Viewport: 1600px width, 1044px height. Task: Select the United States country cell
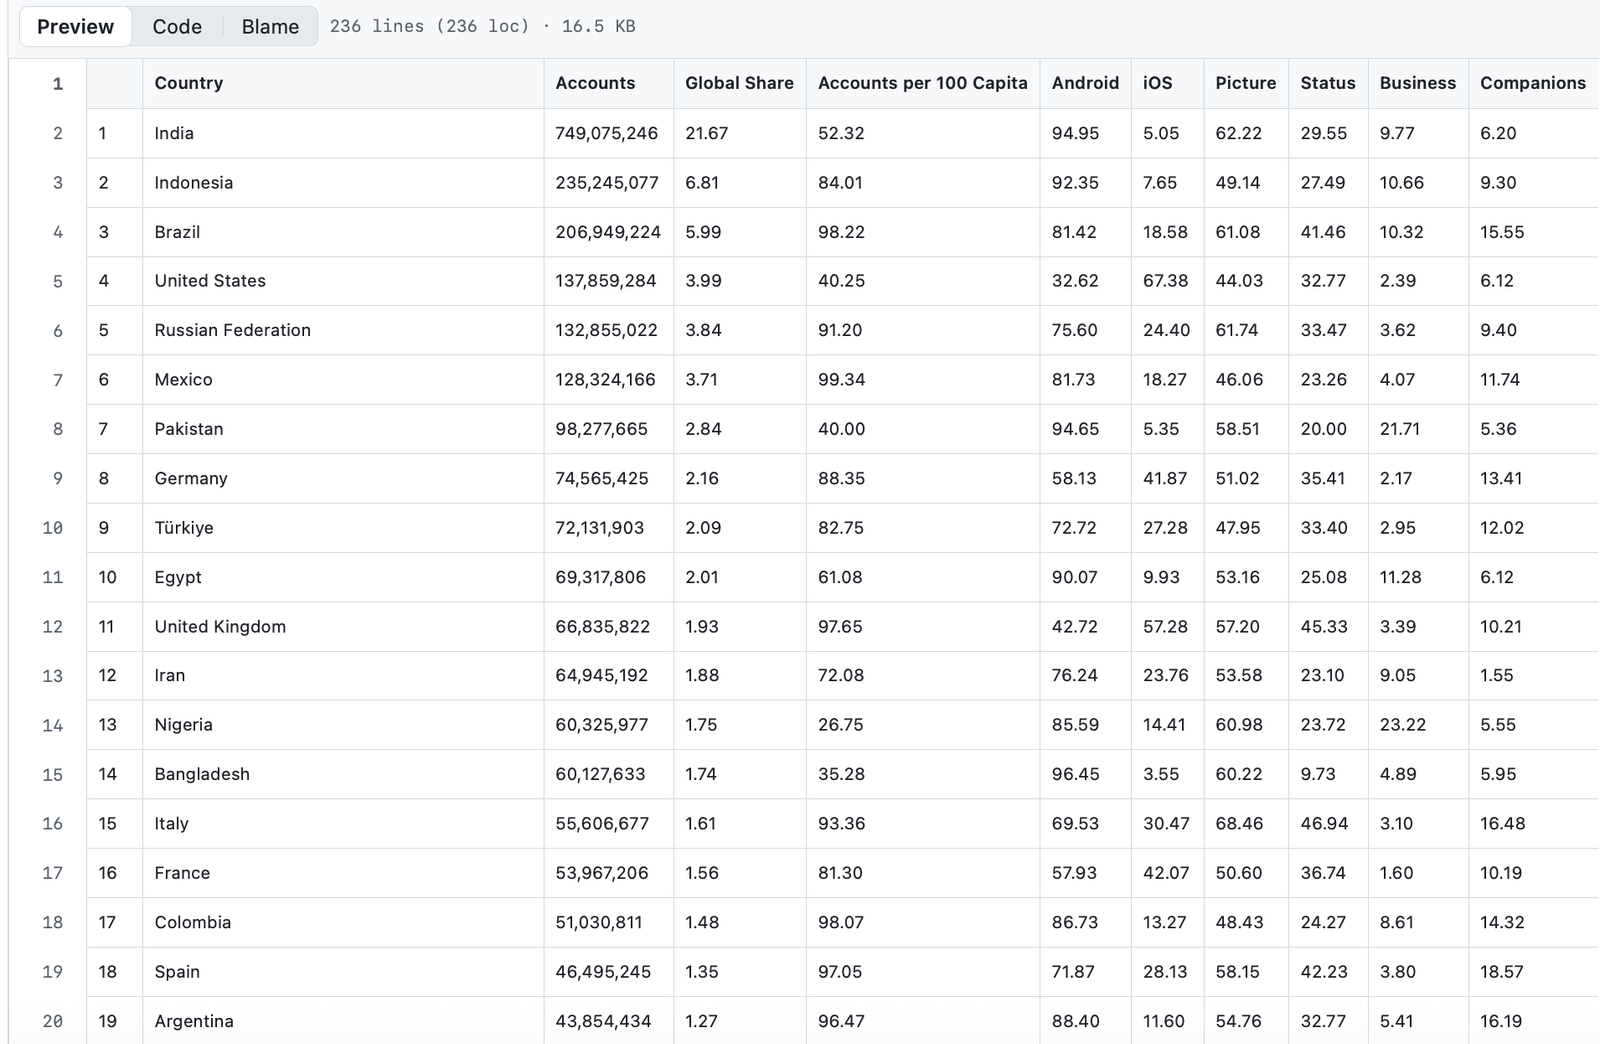coord(343,281)
